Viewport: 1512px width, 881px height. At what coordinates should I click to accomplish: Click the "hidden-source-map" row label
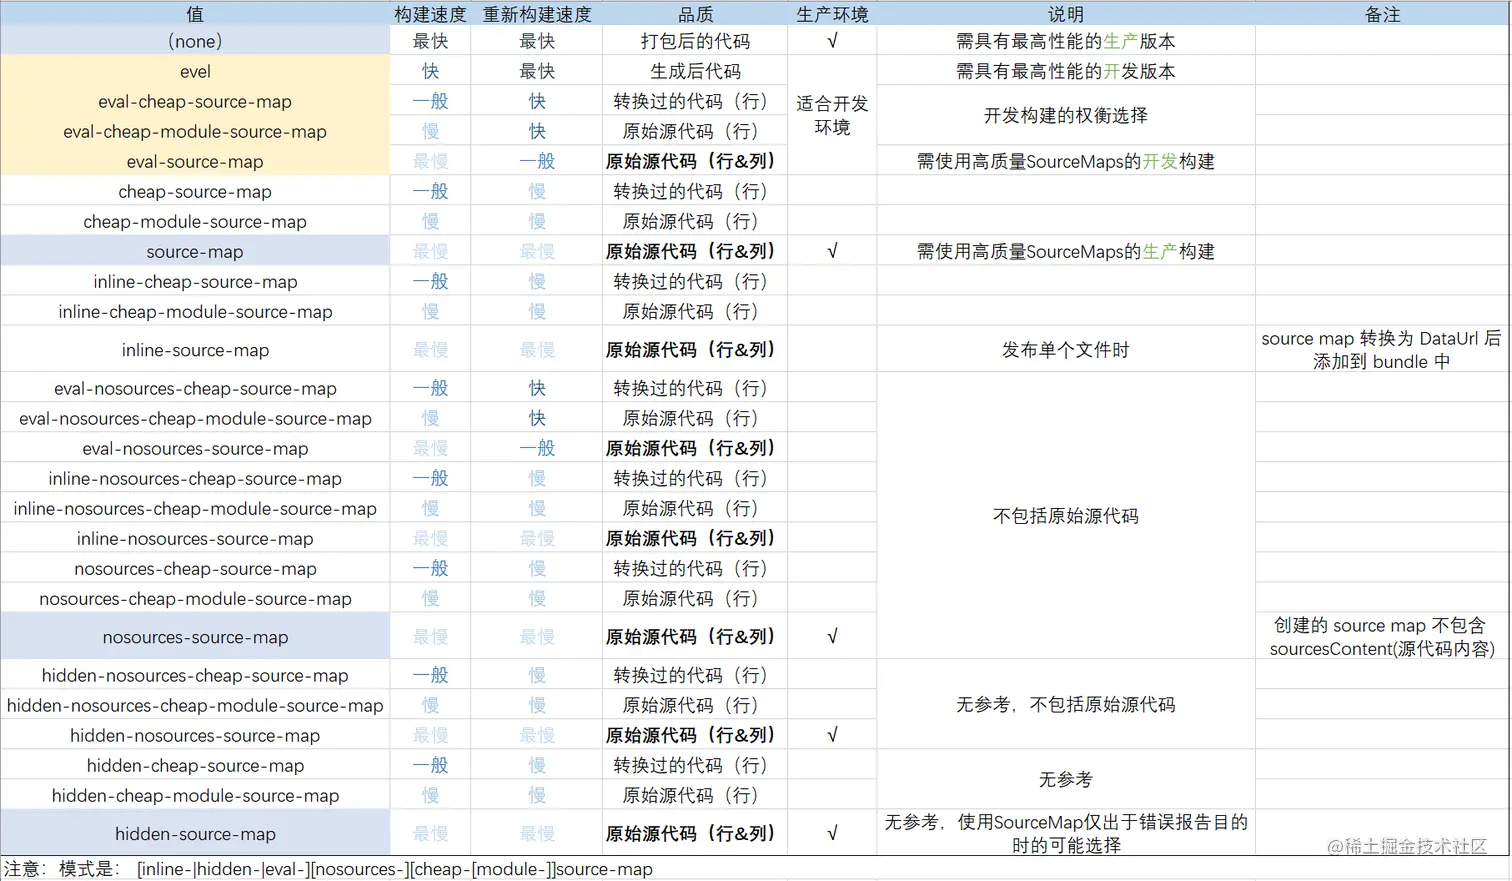click(x=194, y=832)
